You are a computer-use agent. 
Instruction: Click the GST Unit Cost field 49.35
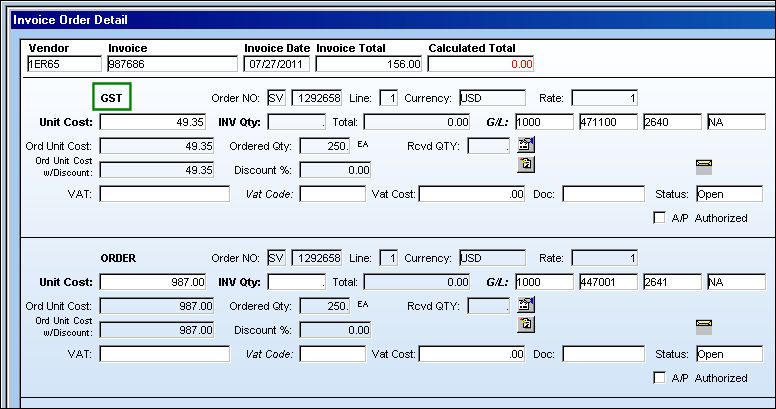click(x=152, y=122)
